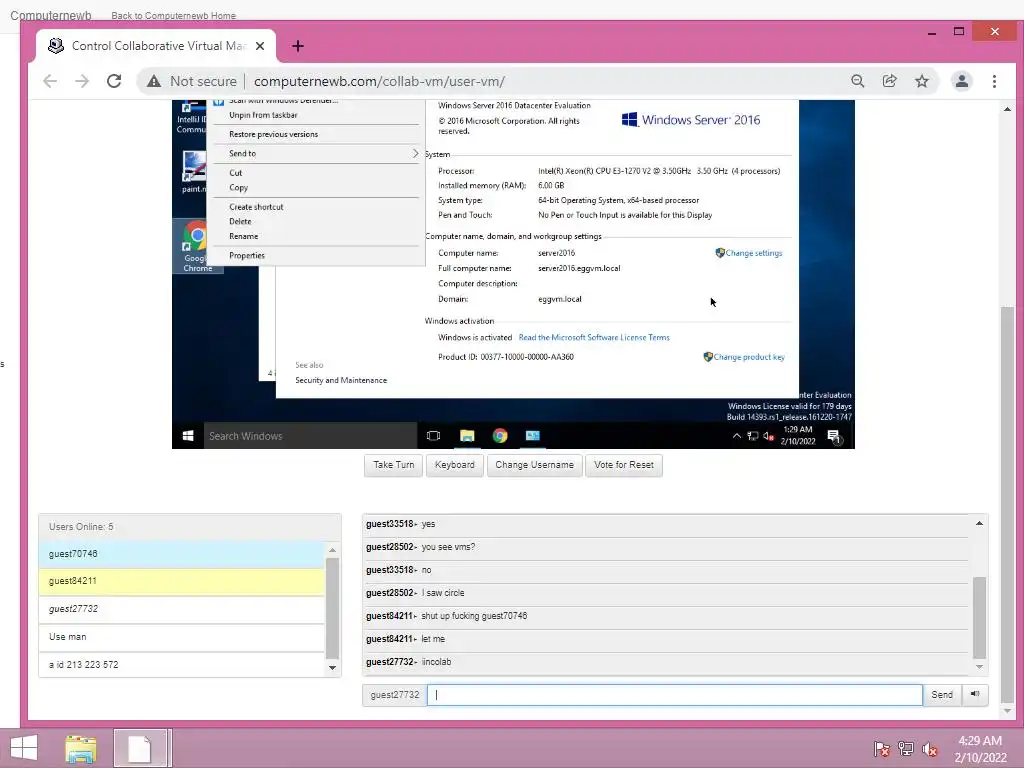Open File Explorer in VM taskbar

click(x=467, y=436)
